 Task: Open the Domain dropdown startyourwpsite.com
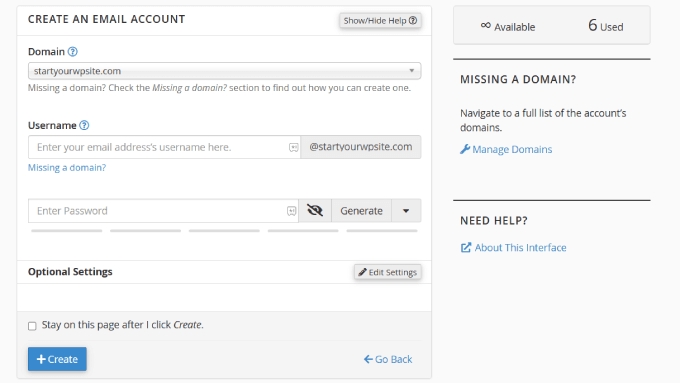[224, 71]
